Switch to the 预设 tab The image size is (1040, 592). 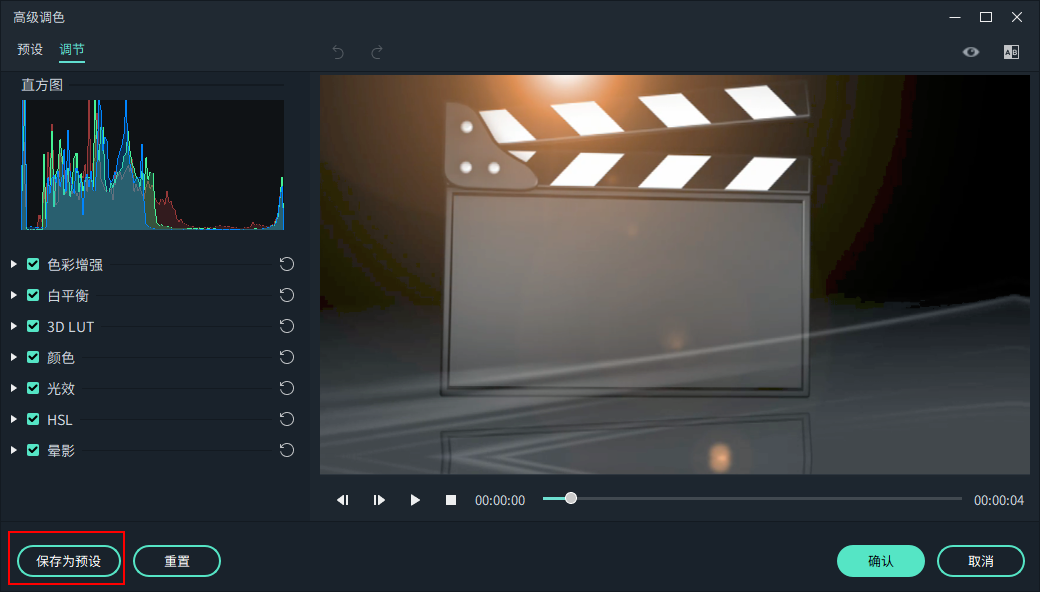(30, 49)
